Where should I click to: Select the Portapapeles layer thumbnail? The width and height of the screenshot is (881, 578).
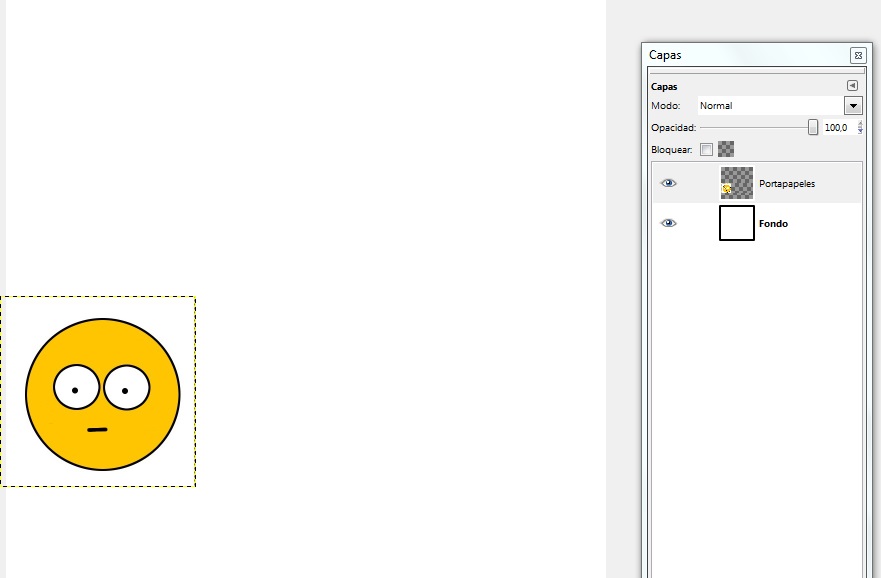tap(737, 183)
